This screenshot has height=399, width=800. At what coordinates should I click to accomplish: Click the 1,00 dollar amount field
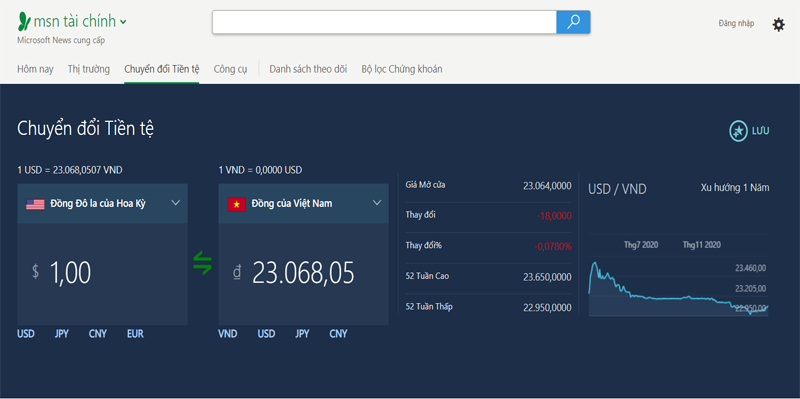[x=103, y=274]
